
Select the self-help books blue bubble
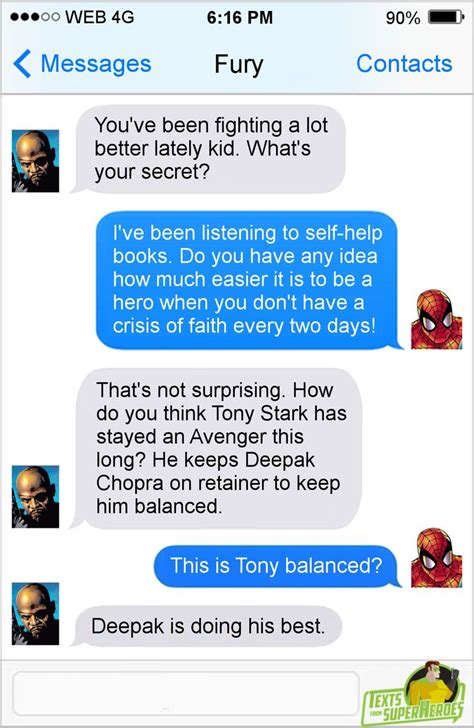click(x=249, y=280)
